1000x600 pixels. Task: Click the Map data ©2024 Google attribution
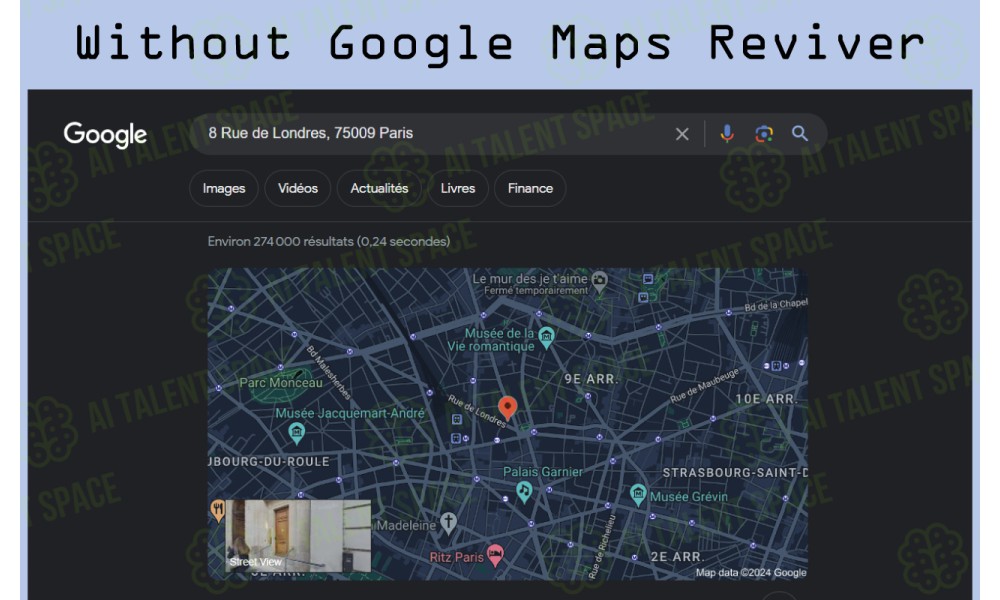[x=751, y=573]
